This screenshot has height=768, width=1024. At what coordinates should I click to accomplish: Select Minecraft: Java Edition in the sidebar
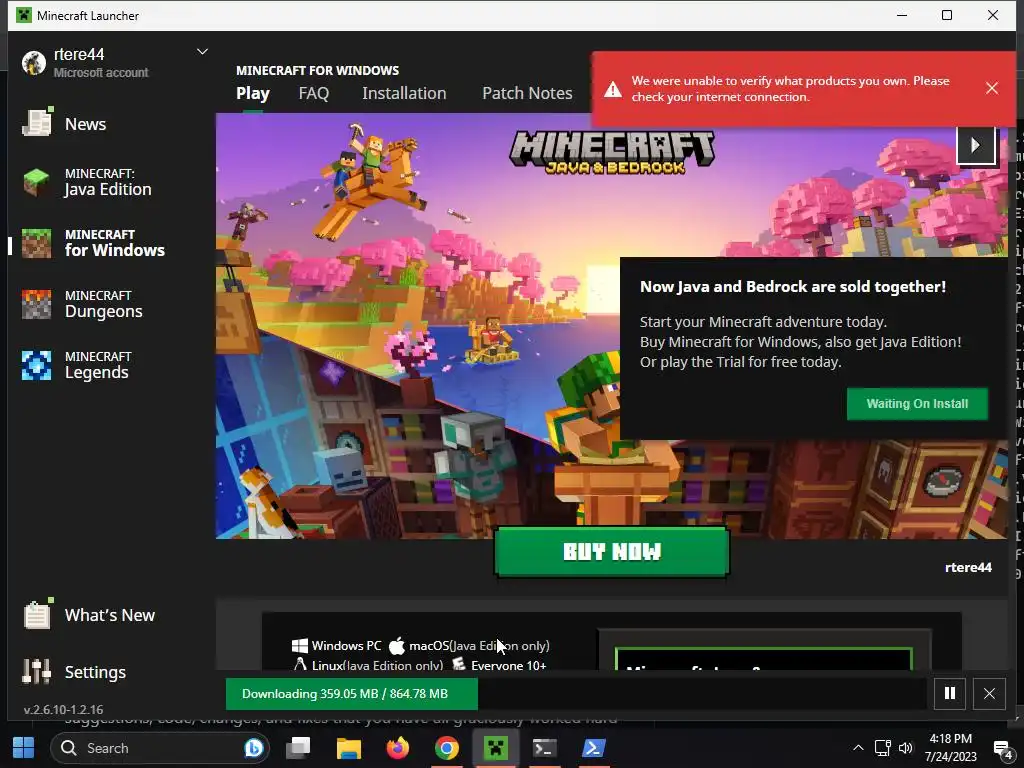point(88,182)
